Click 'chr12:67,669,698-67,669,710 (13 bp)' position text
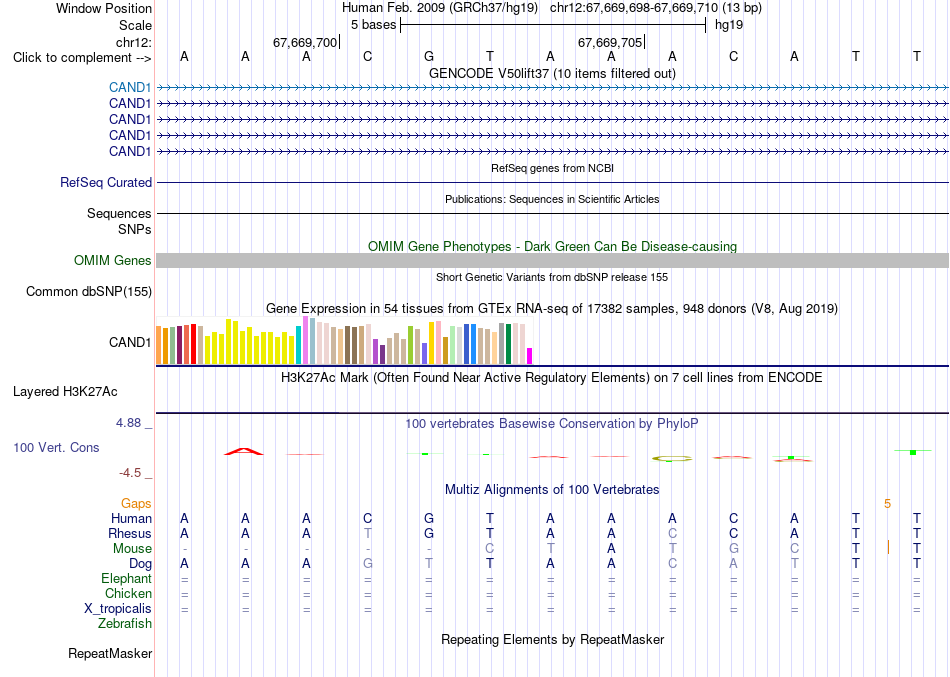950x677 pixels. (x=656, y=8)
